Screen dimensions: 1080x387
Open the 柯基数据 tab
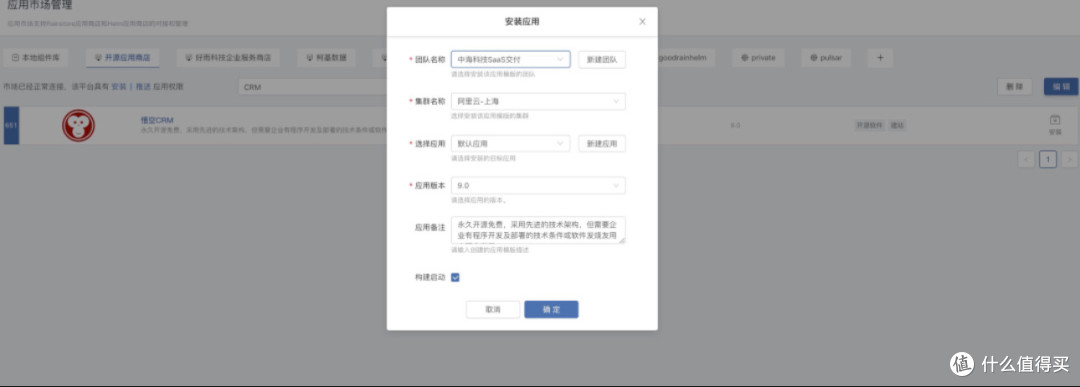(x=326, y=58)
